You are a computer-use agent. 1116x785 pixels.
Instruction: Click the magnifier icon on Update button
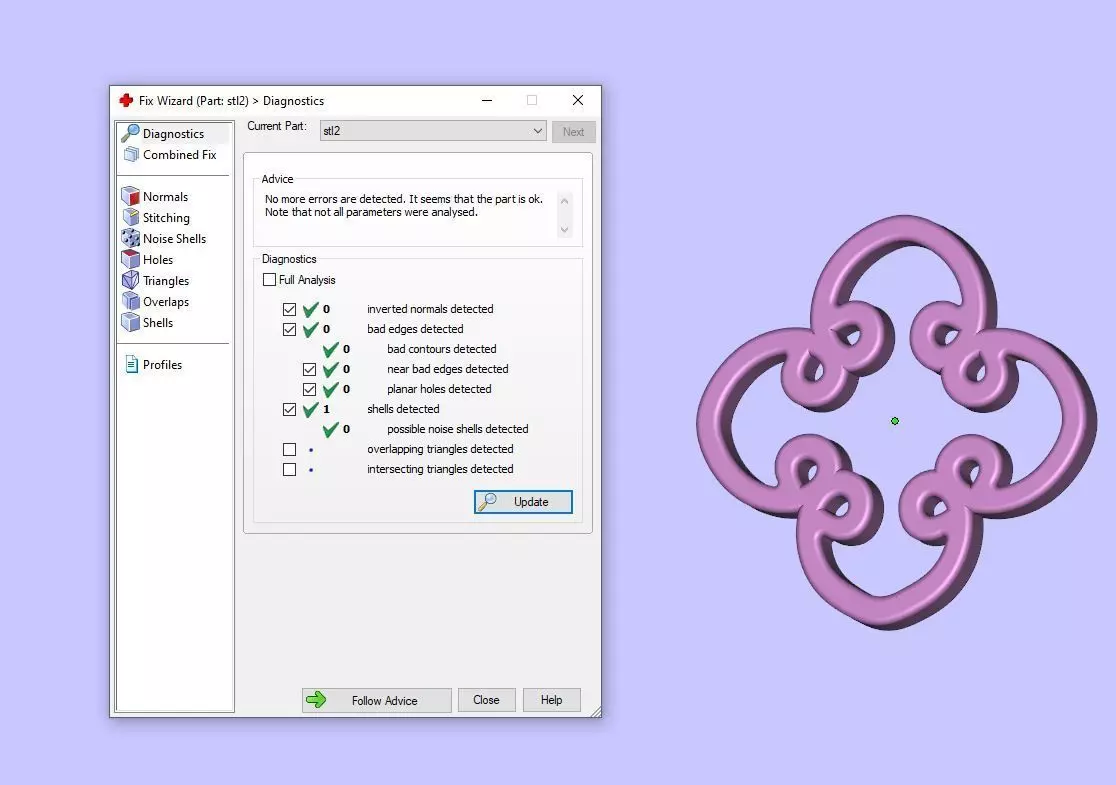(x=488, y=502)
